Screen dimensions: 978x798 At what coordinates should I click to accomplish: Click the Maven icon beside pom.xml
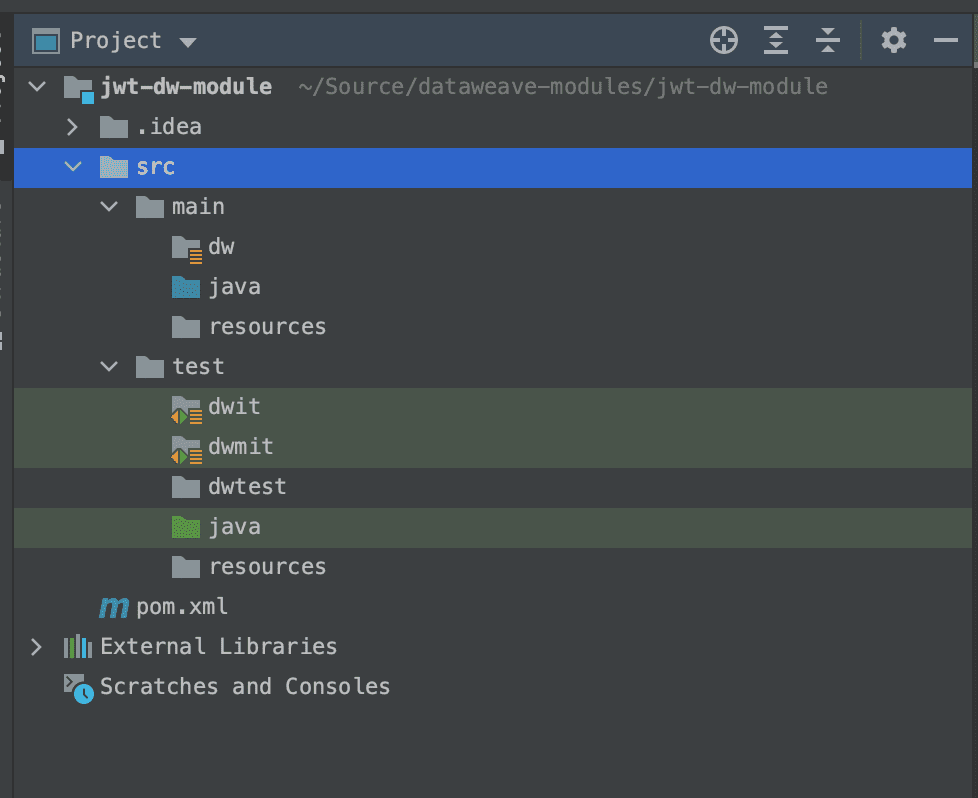(113, 606)
